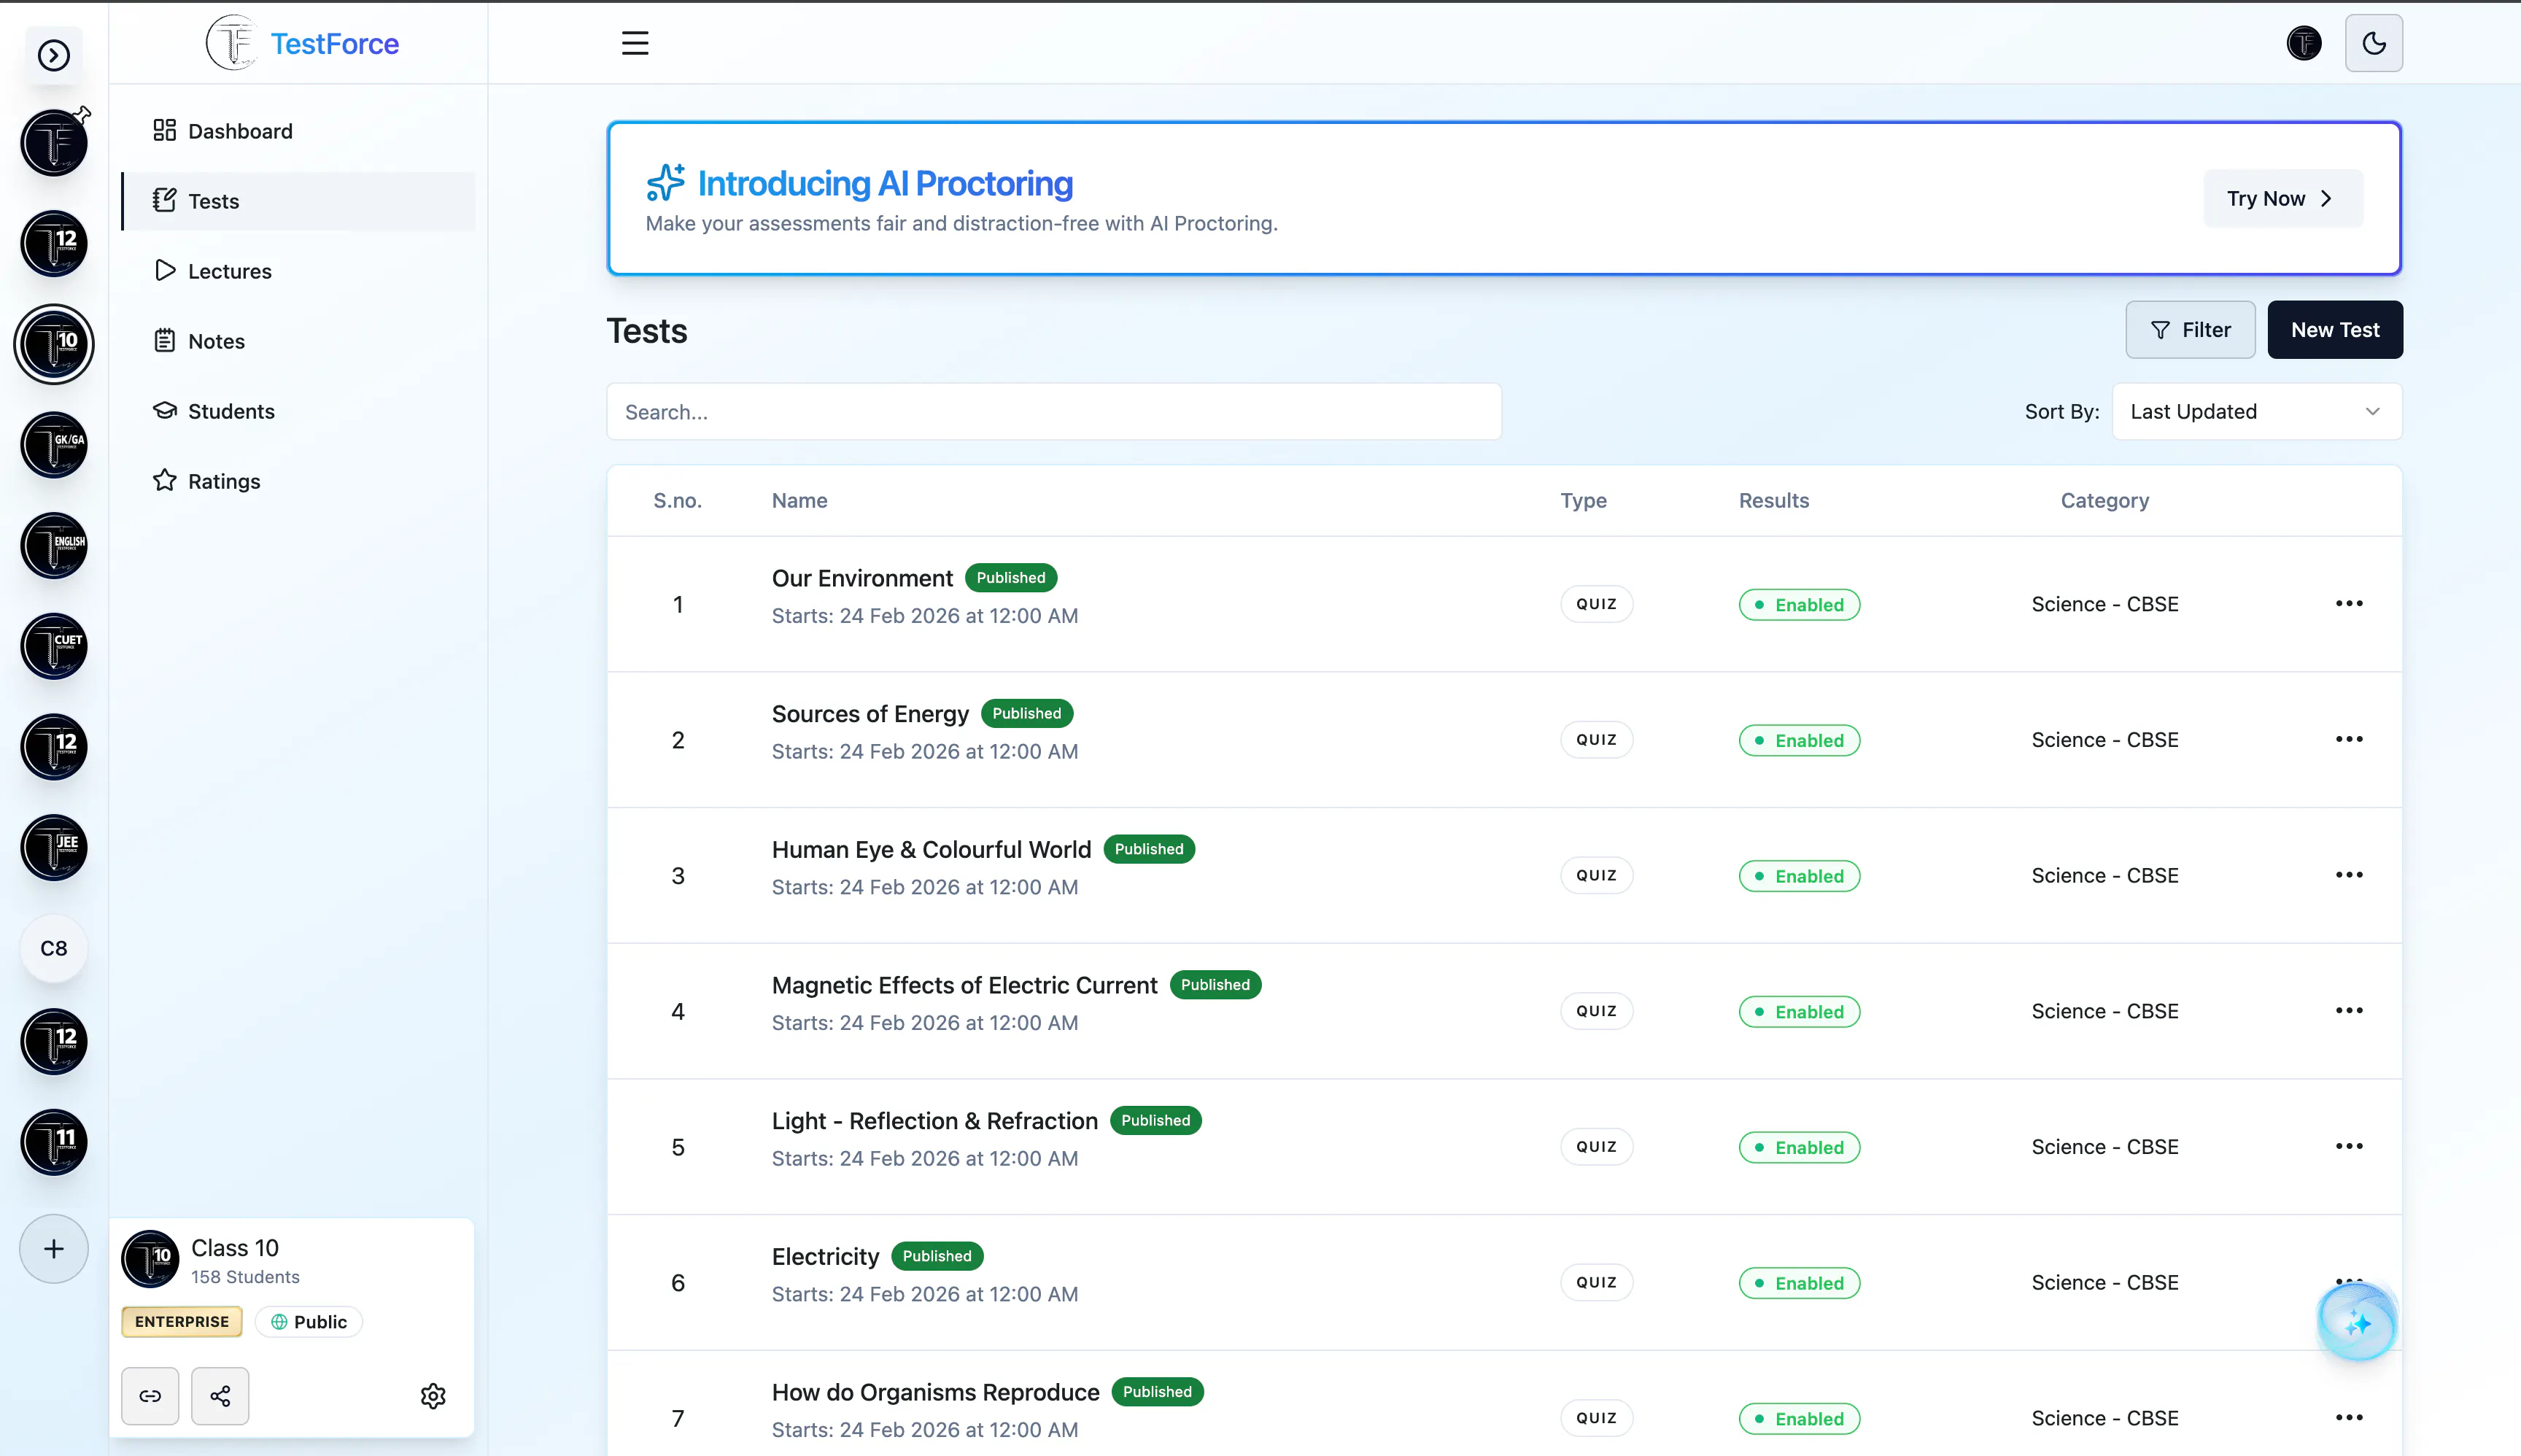Click the Filter button
This screenshot has height=1456, width=2521.
point(2190,329)
